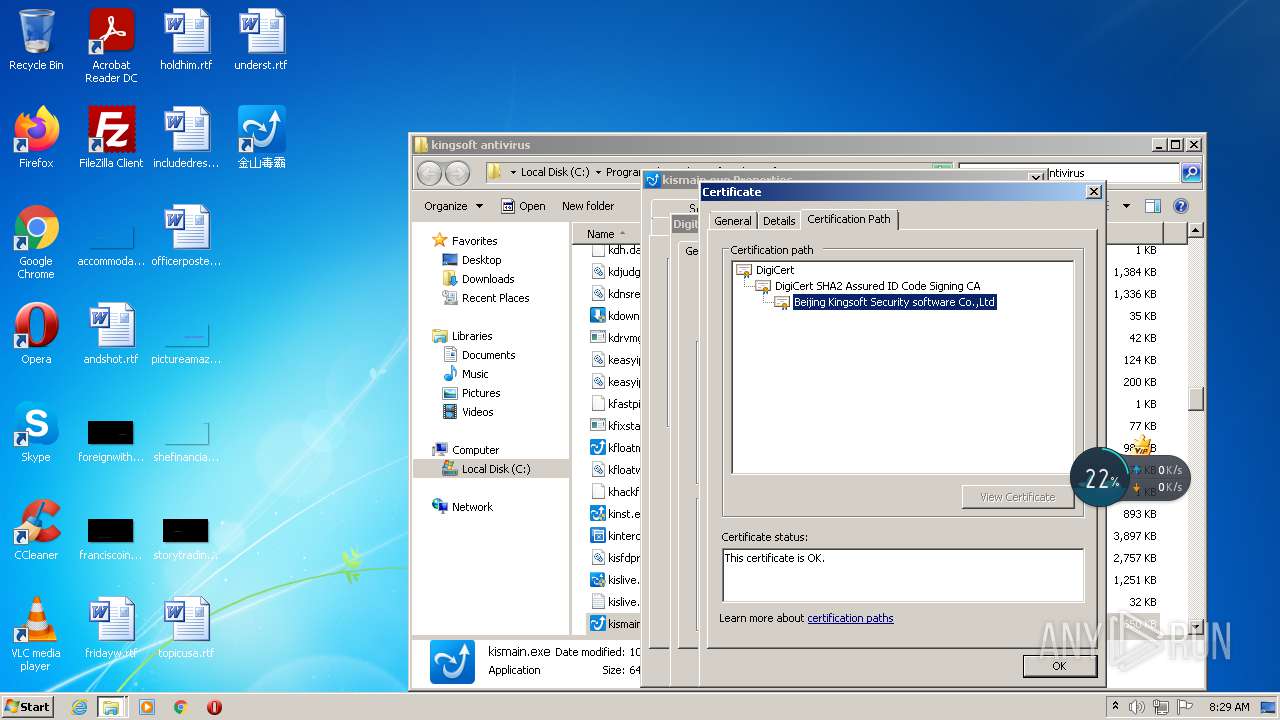Open media player taskbar icon
Screen dimensions: 1280x720
[147, 707]
